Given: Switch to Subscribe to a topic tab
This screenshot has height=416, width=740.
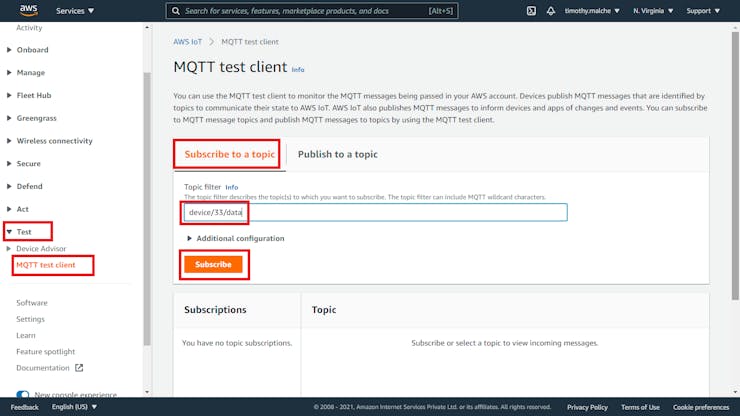Looking at the screenshot, I should pos(229,154).
